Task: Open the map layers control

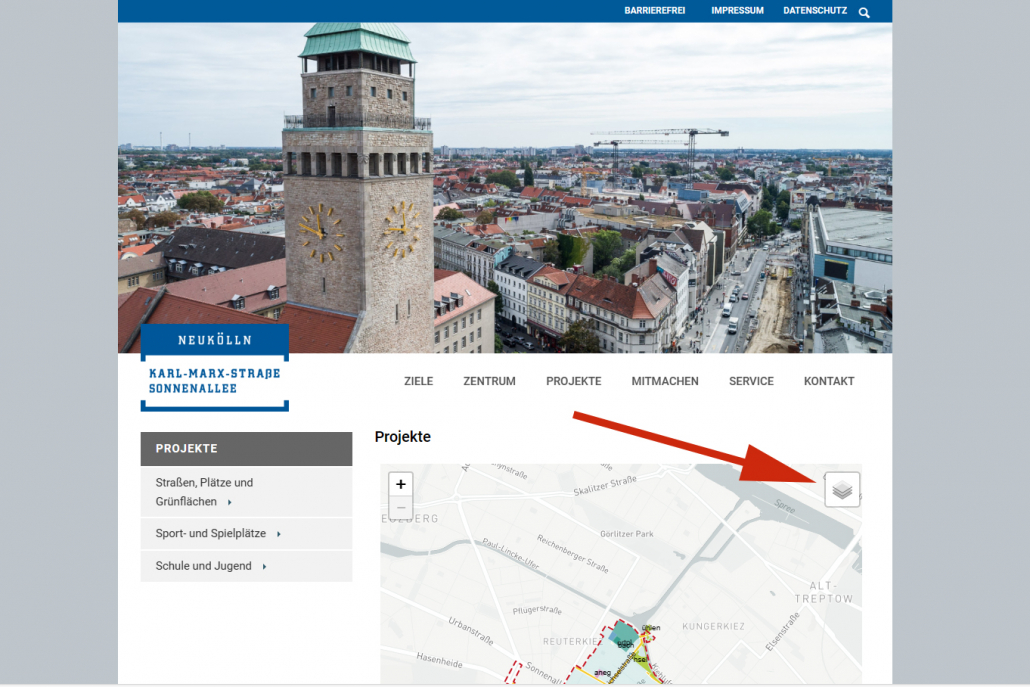Action: pyautogui.click(x=842, y=489)
